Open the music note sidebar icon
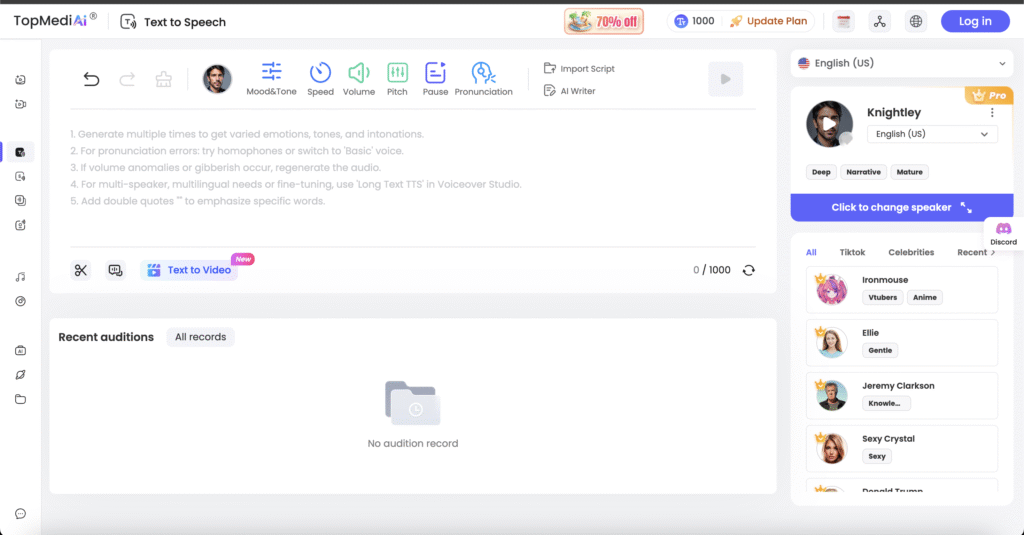1024x535 pixels. (x=20, y=277)
